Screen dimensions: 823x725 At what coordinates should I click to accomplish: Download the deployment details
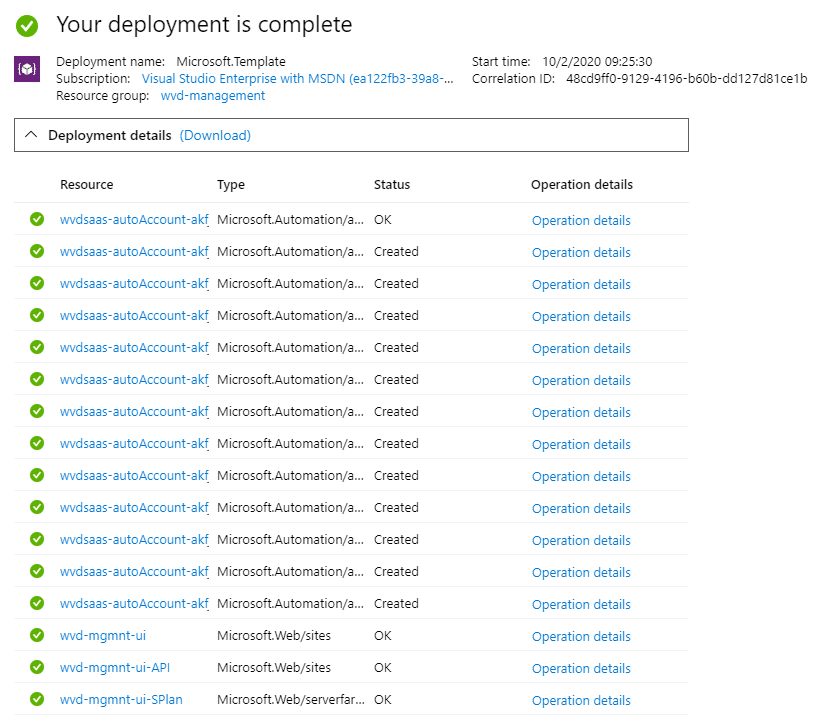[x=215, y=135]
